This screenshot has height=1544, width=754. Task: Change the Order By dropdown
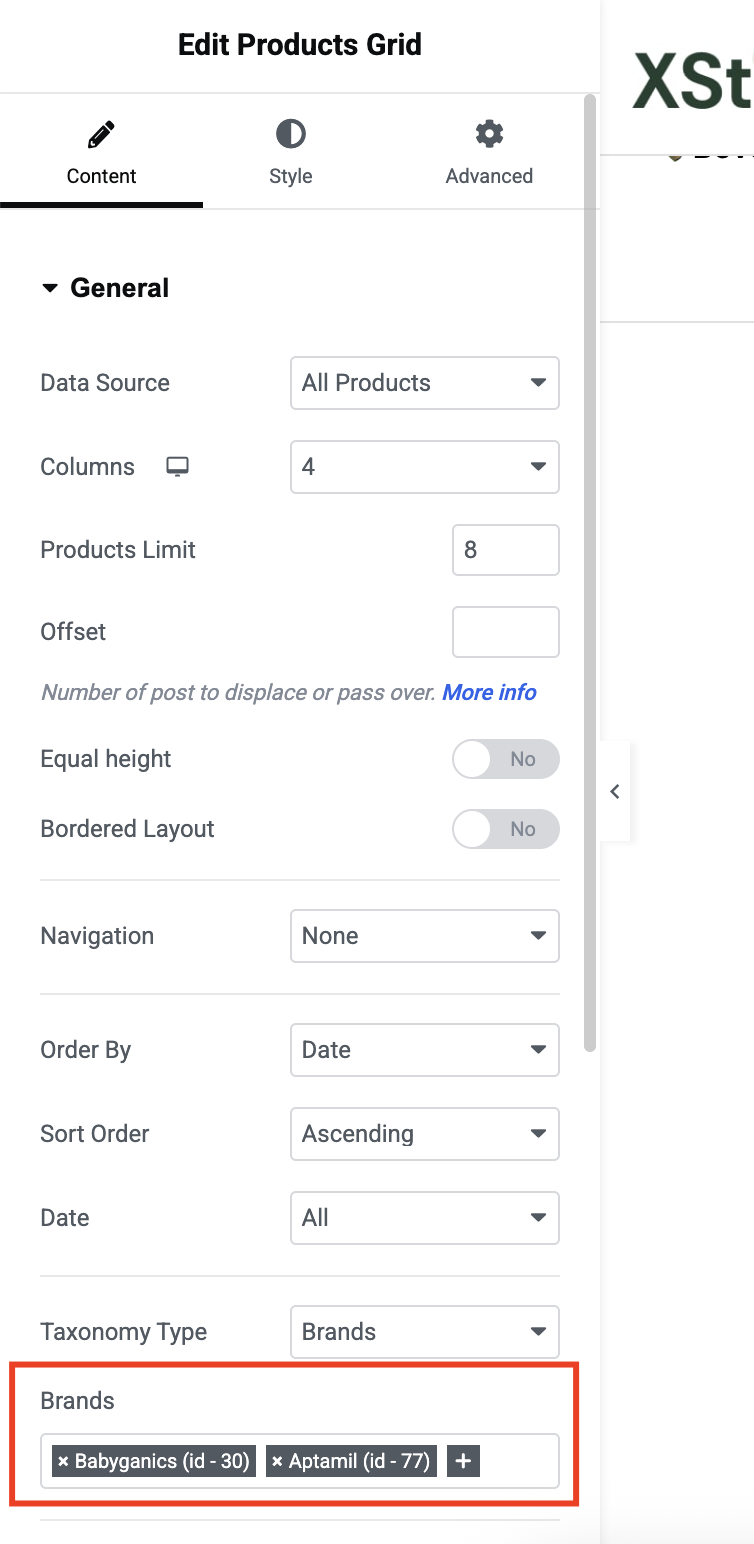(x=425, y=1050)
